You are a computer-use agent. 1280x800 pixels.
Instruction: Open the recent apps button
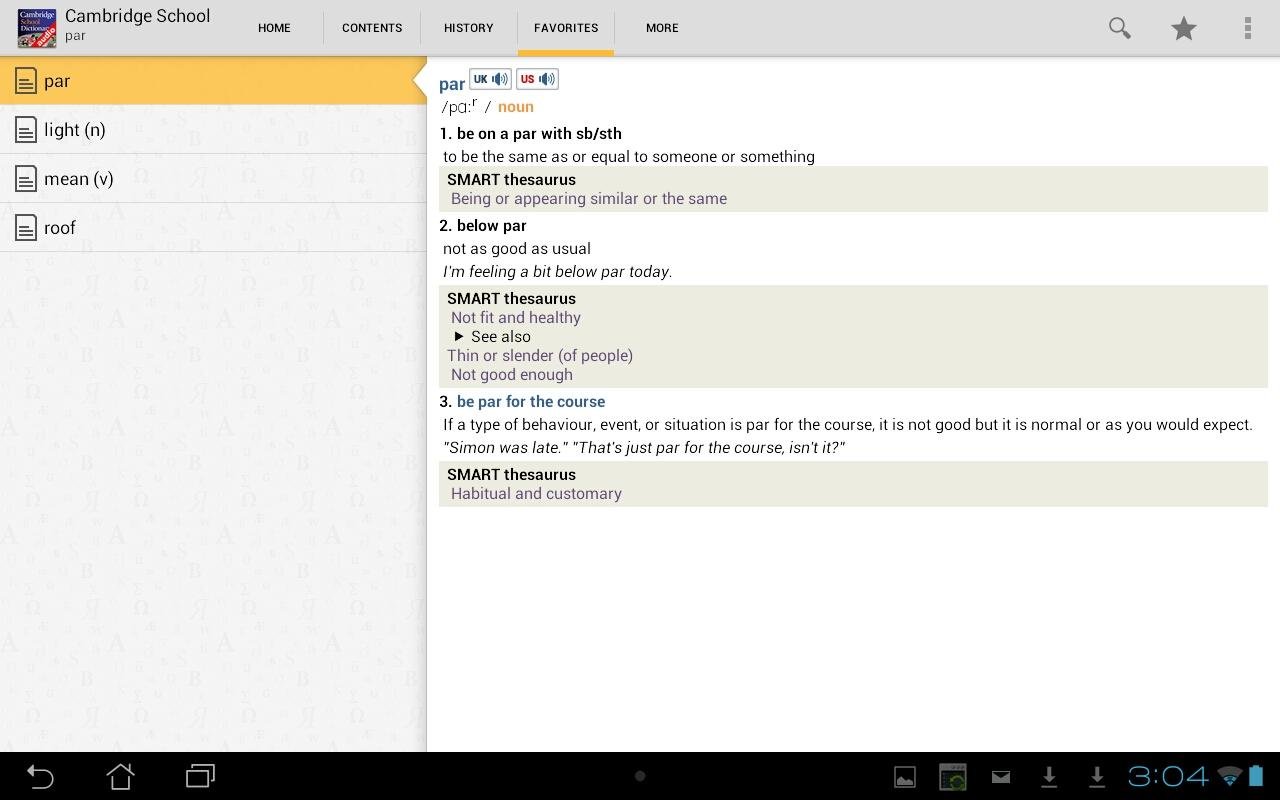point(201,776)
